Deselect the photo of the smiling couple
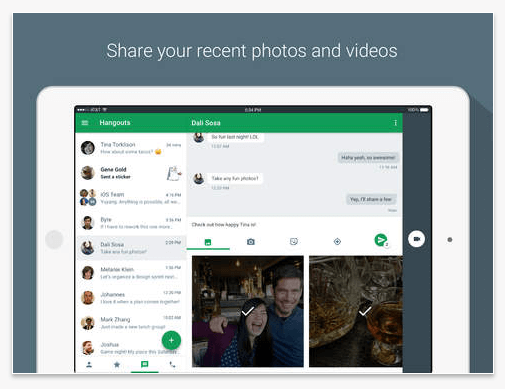 click(x=248, y=311)
